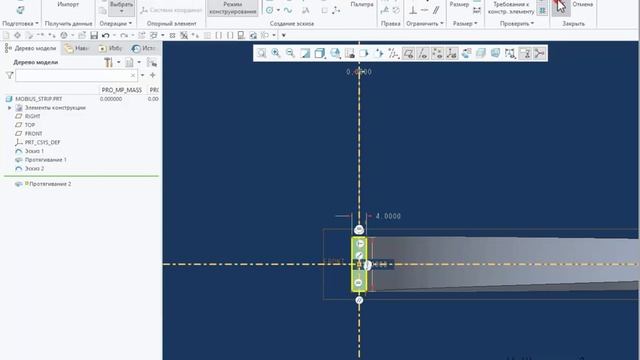This screenshot has width=640, height=360.
Task: Open the Операции group dropdown
Action: pos(116,24)
